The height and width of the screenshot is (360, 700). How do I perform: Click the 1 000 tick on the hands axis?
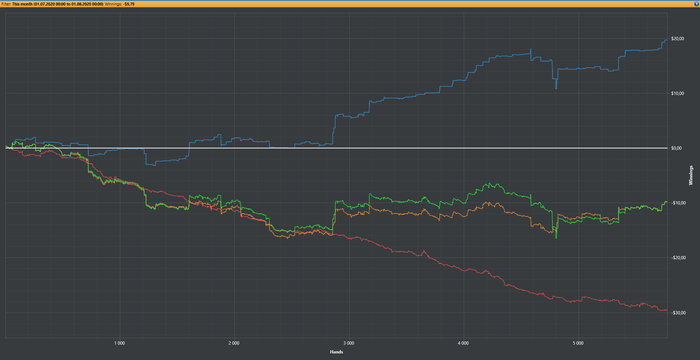click(119, 343)
